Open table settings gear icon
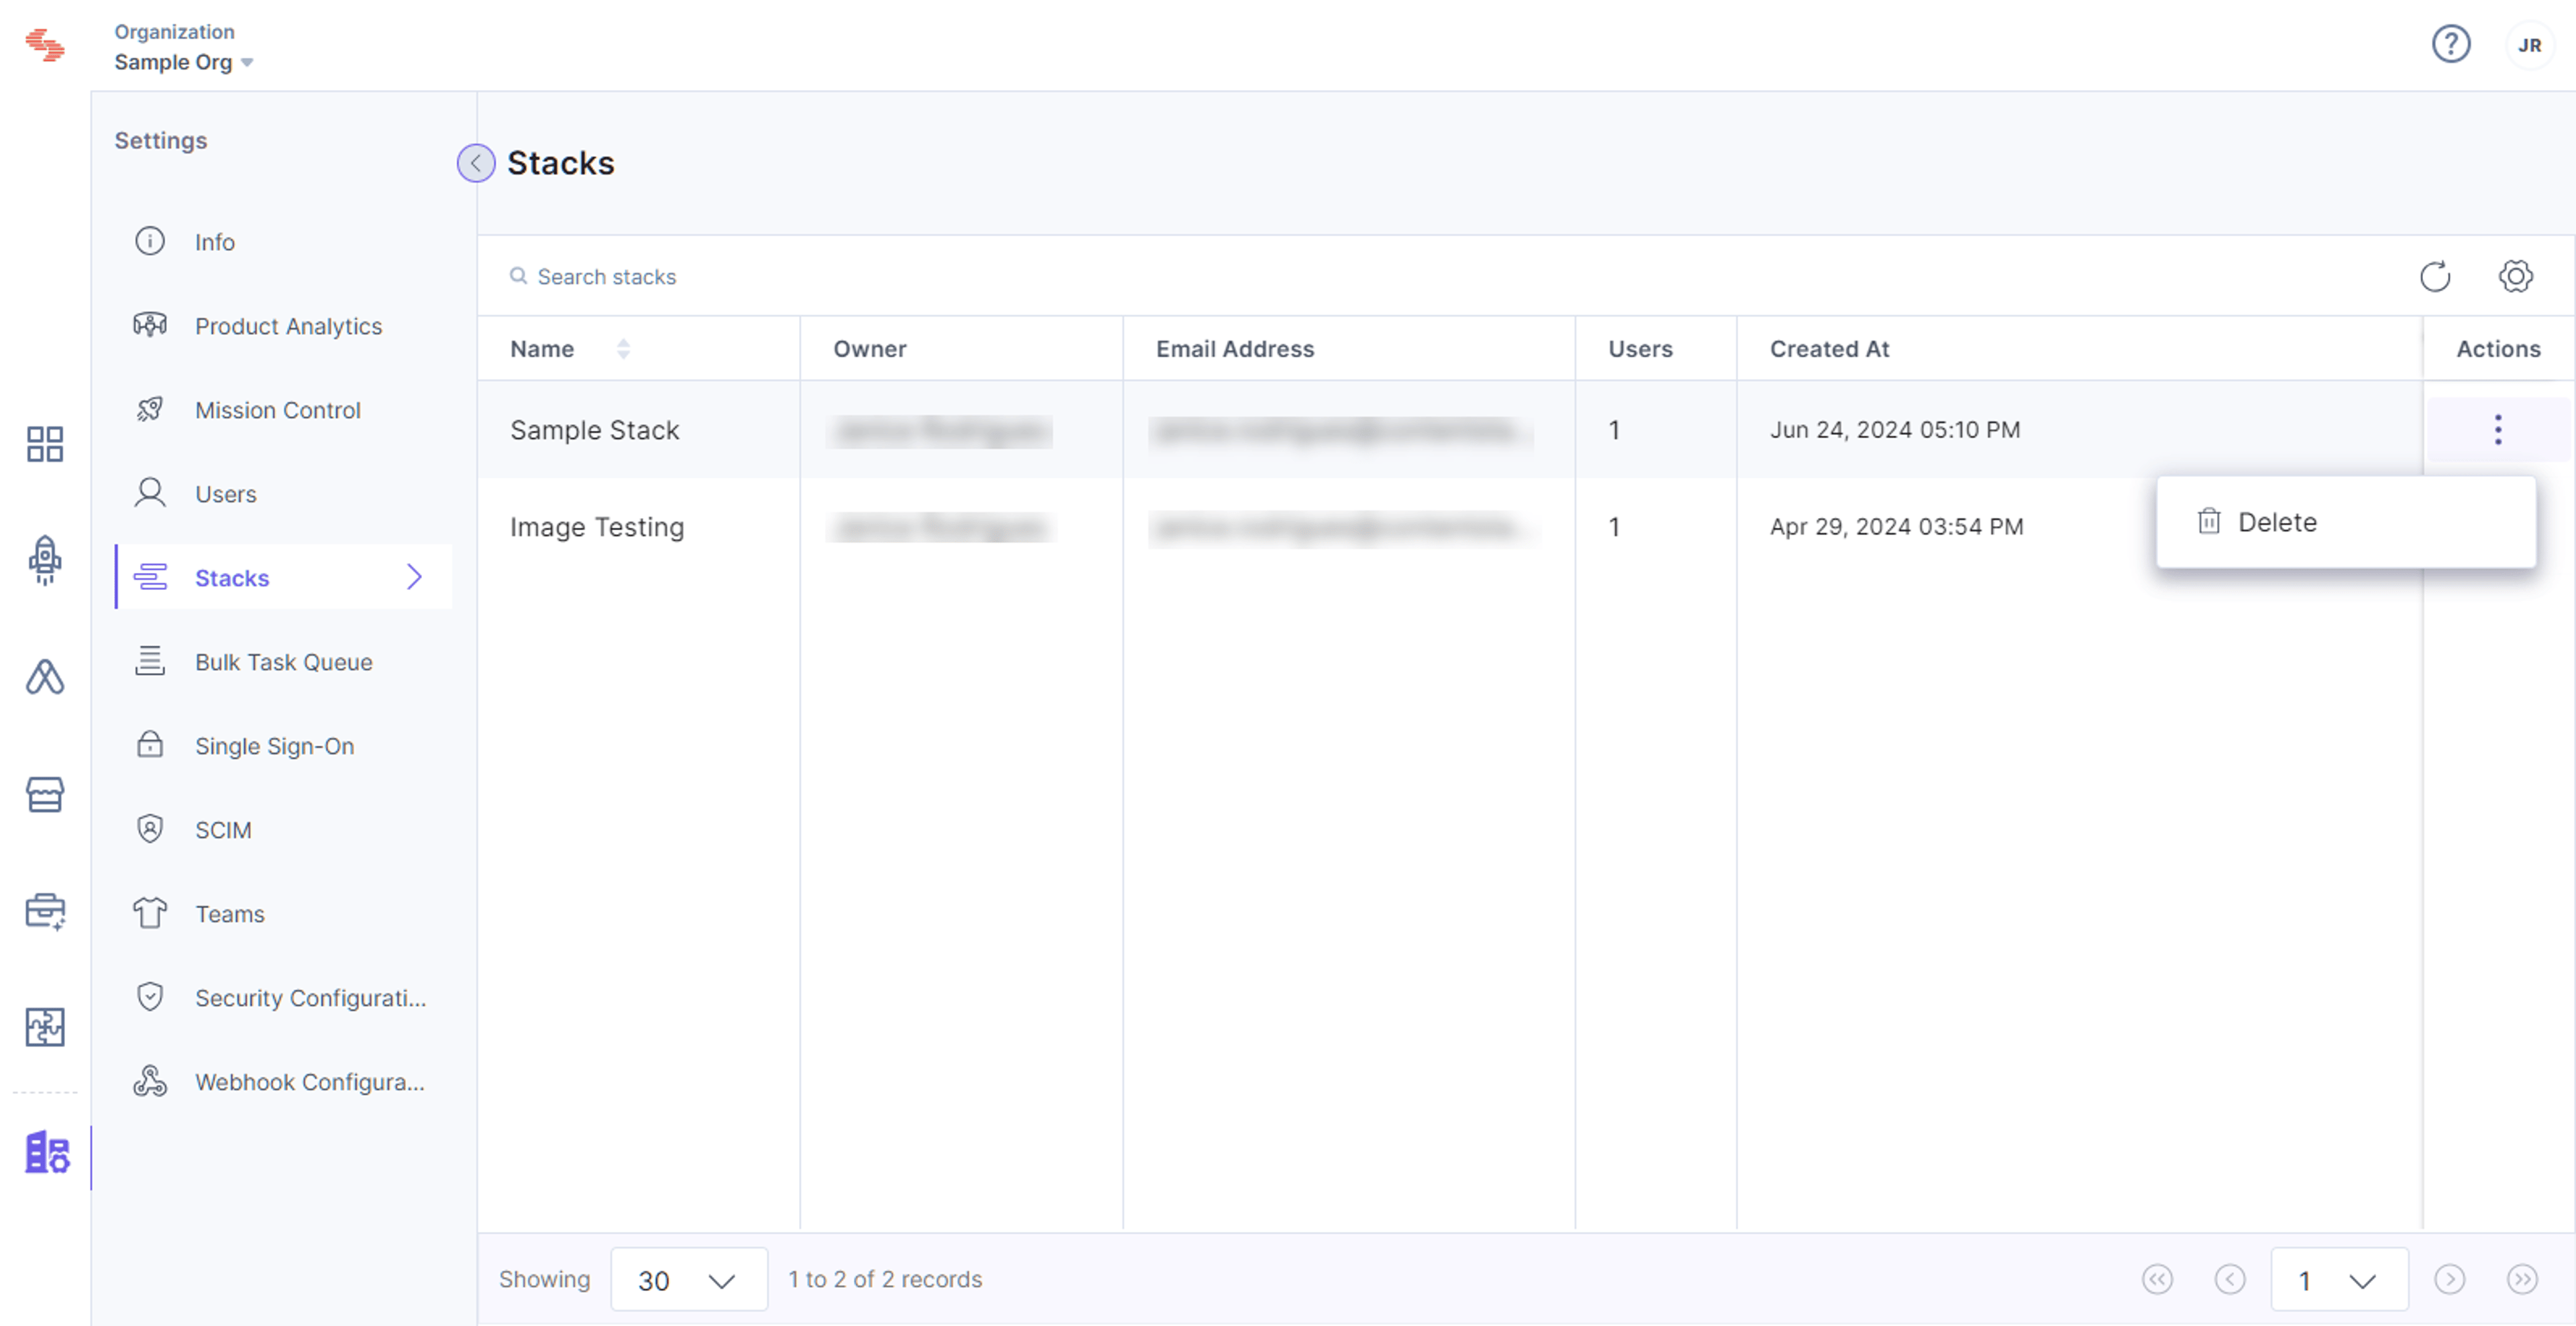This screenshot has height=1326, width=2576. pyautogui.click(x=2515, y=276)
